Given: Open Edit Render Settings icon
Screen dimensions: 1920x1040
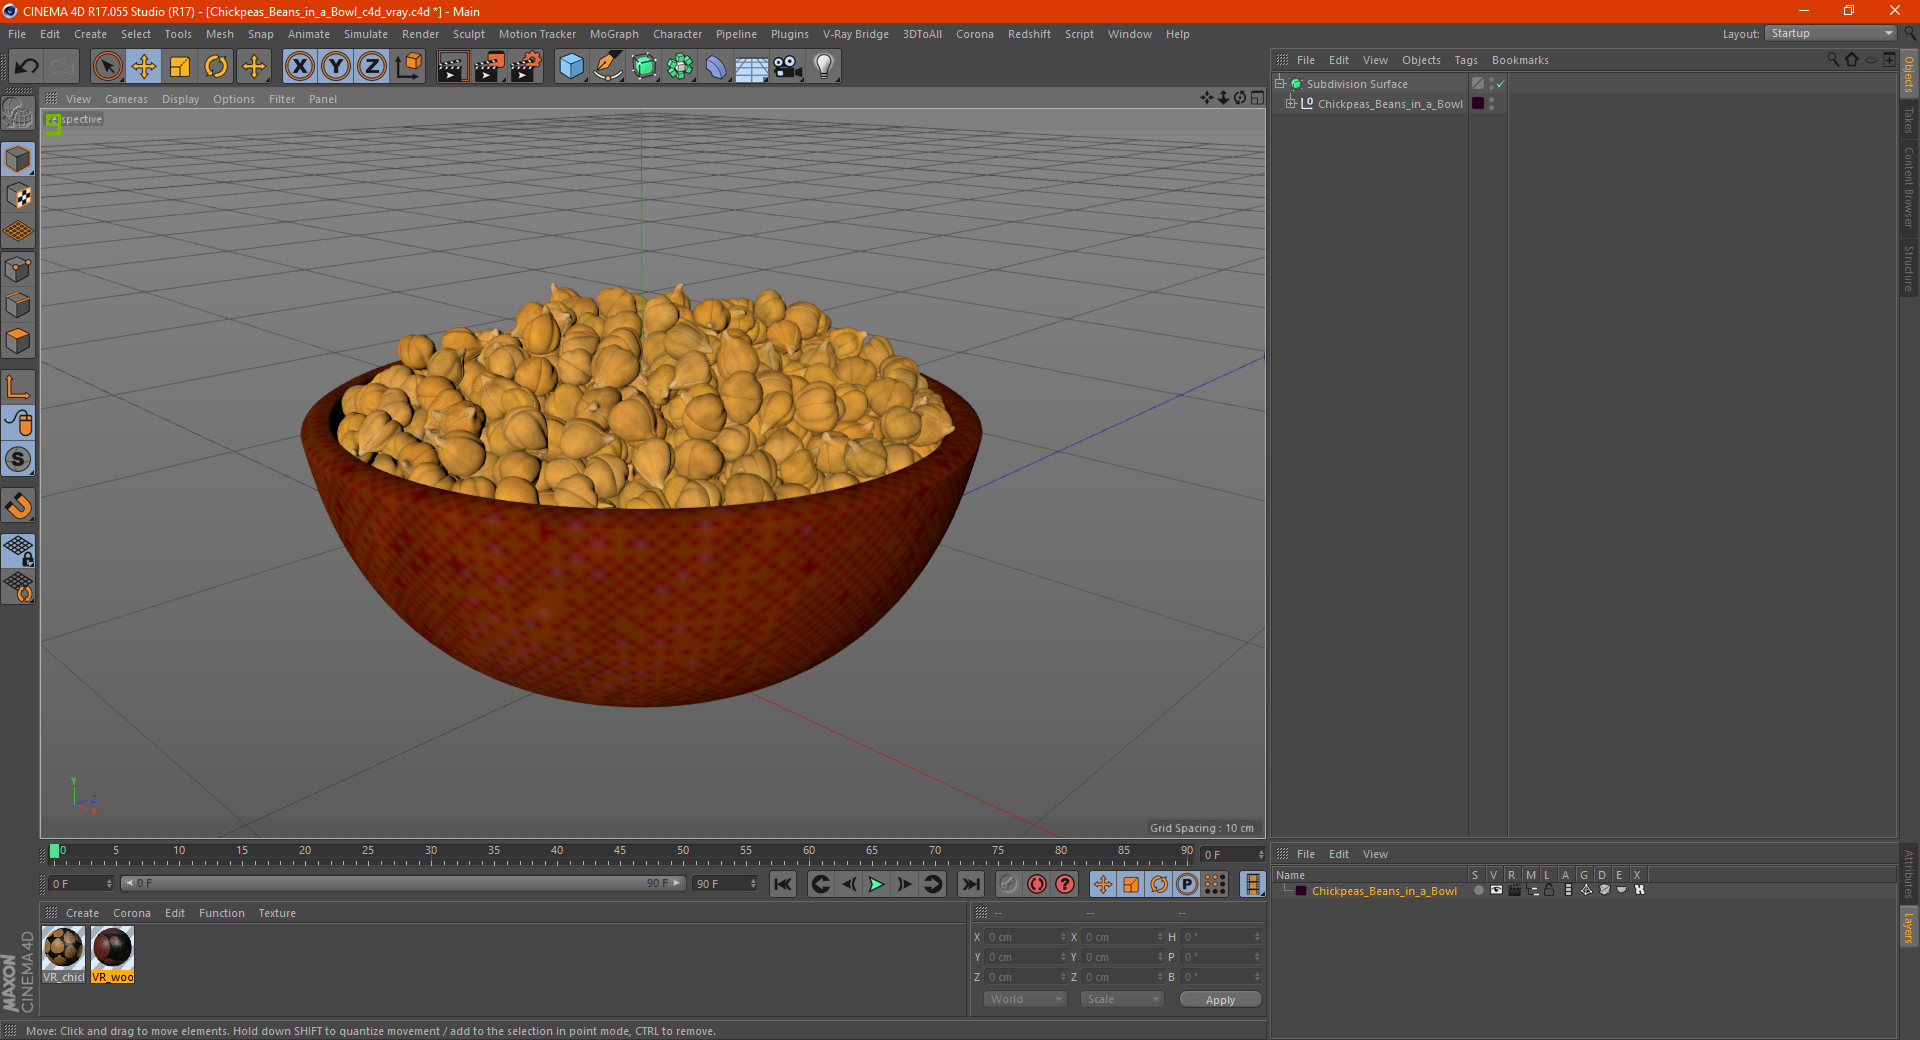Looking at the screenshot, I should (526, 67).
